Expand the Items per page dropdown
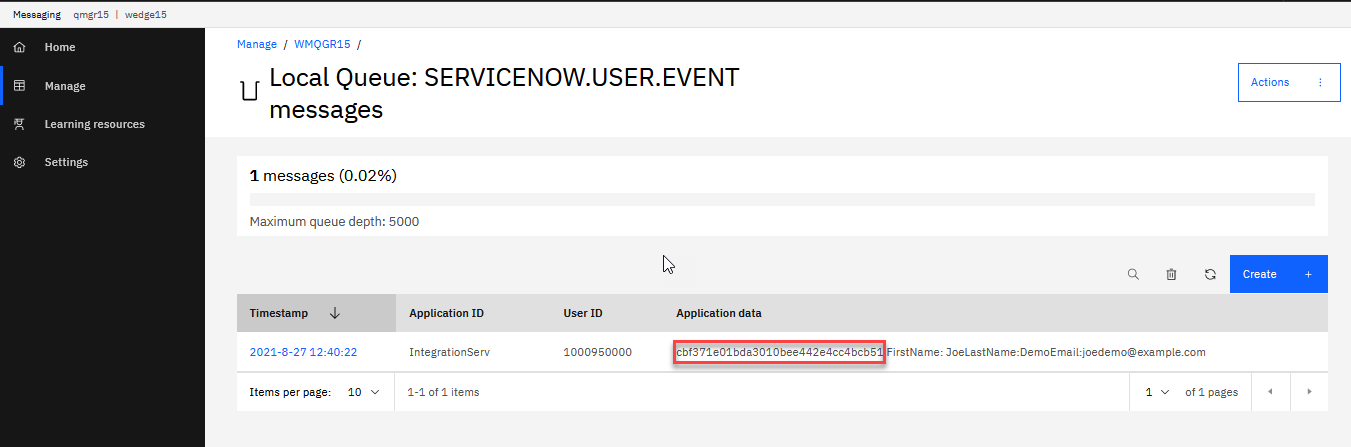This screenshot has width=1351, height=447. (364, 392)
